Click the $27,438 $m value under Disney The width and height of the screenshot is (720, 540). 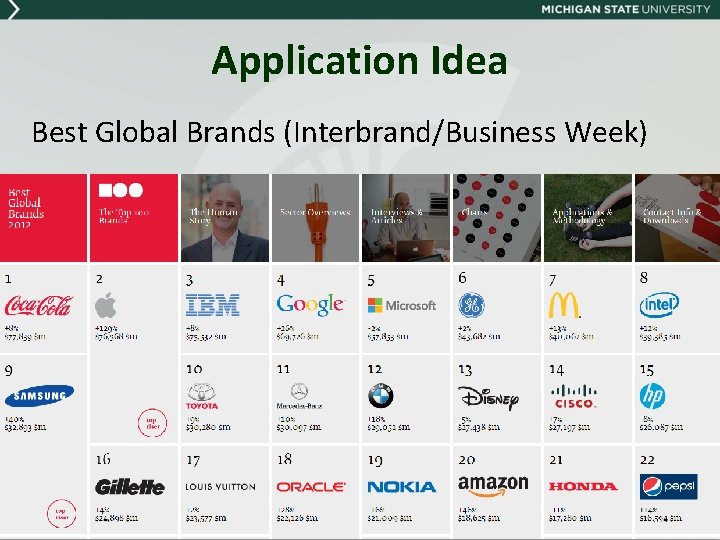pyautogui.click(x=479, y=427)
